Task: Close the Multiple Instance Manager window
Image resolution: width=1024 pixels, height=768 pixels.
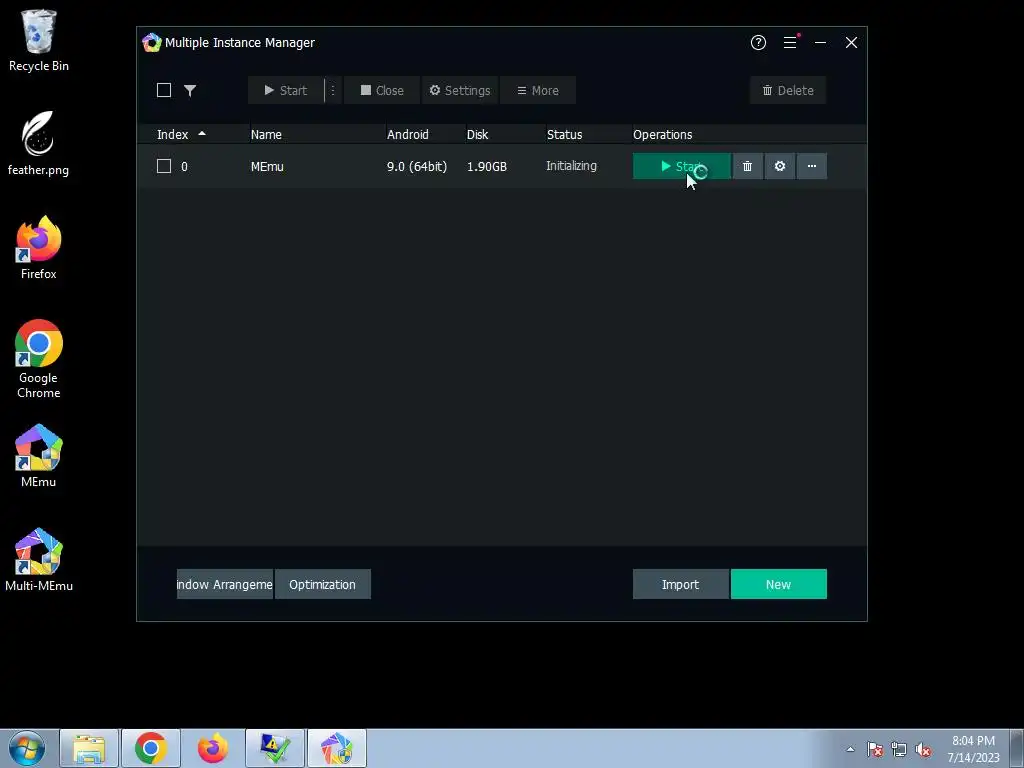Action: click(x=851, y=42)
